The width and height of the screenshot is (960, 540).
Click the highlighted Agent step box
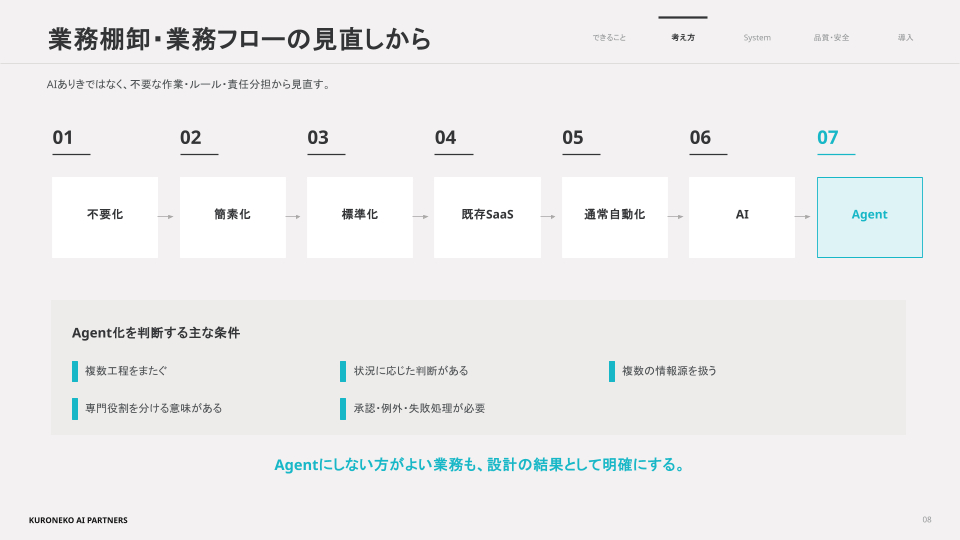tap(870, 217)
